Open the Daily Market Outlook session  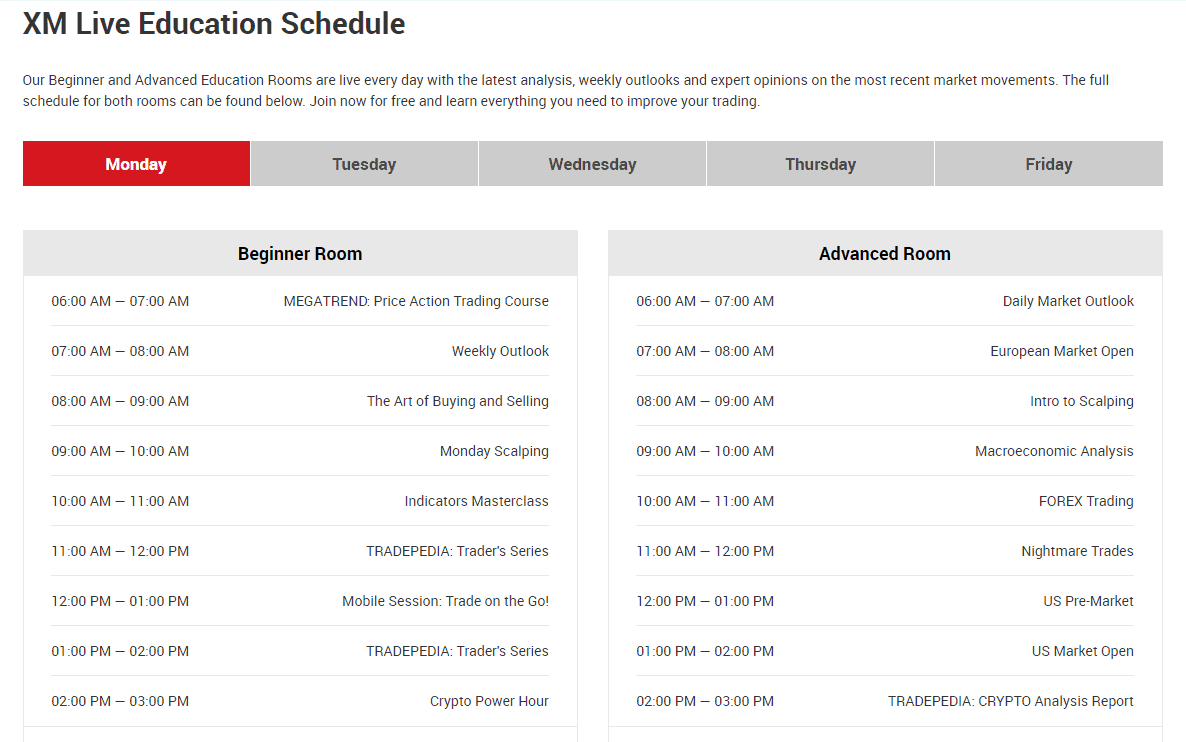click(1068, 301)
